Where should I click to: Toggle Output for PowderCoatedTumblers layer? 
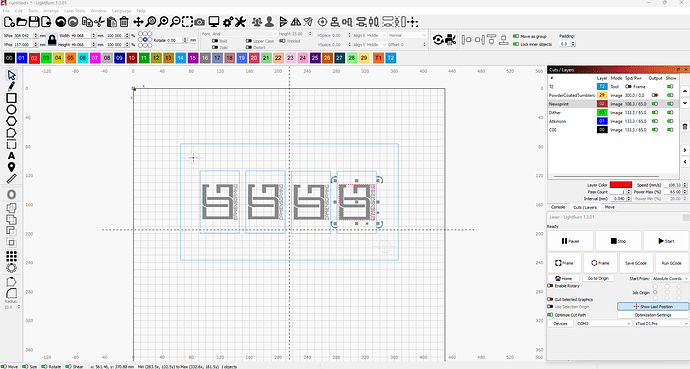pyautogui.click(x=655, y=95)
